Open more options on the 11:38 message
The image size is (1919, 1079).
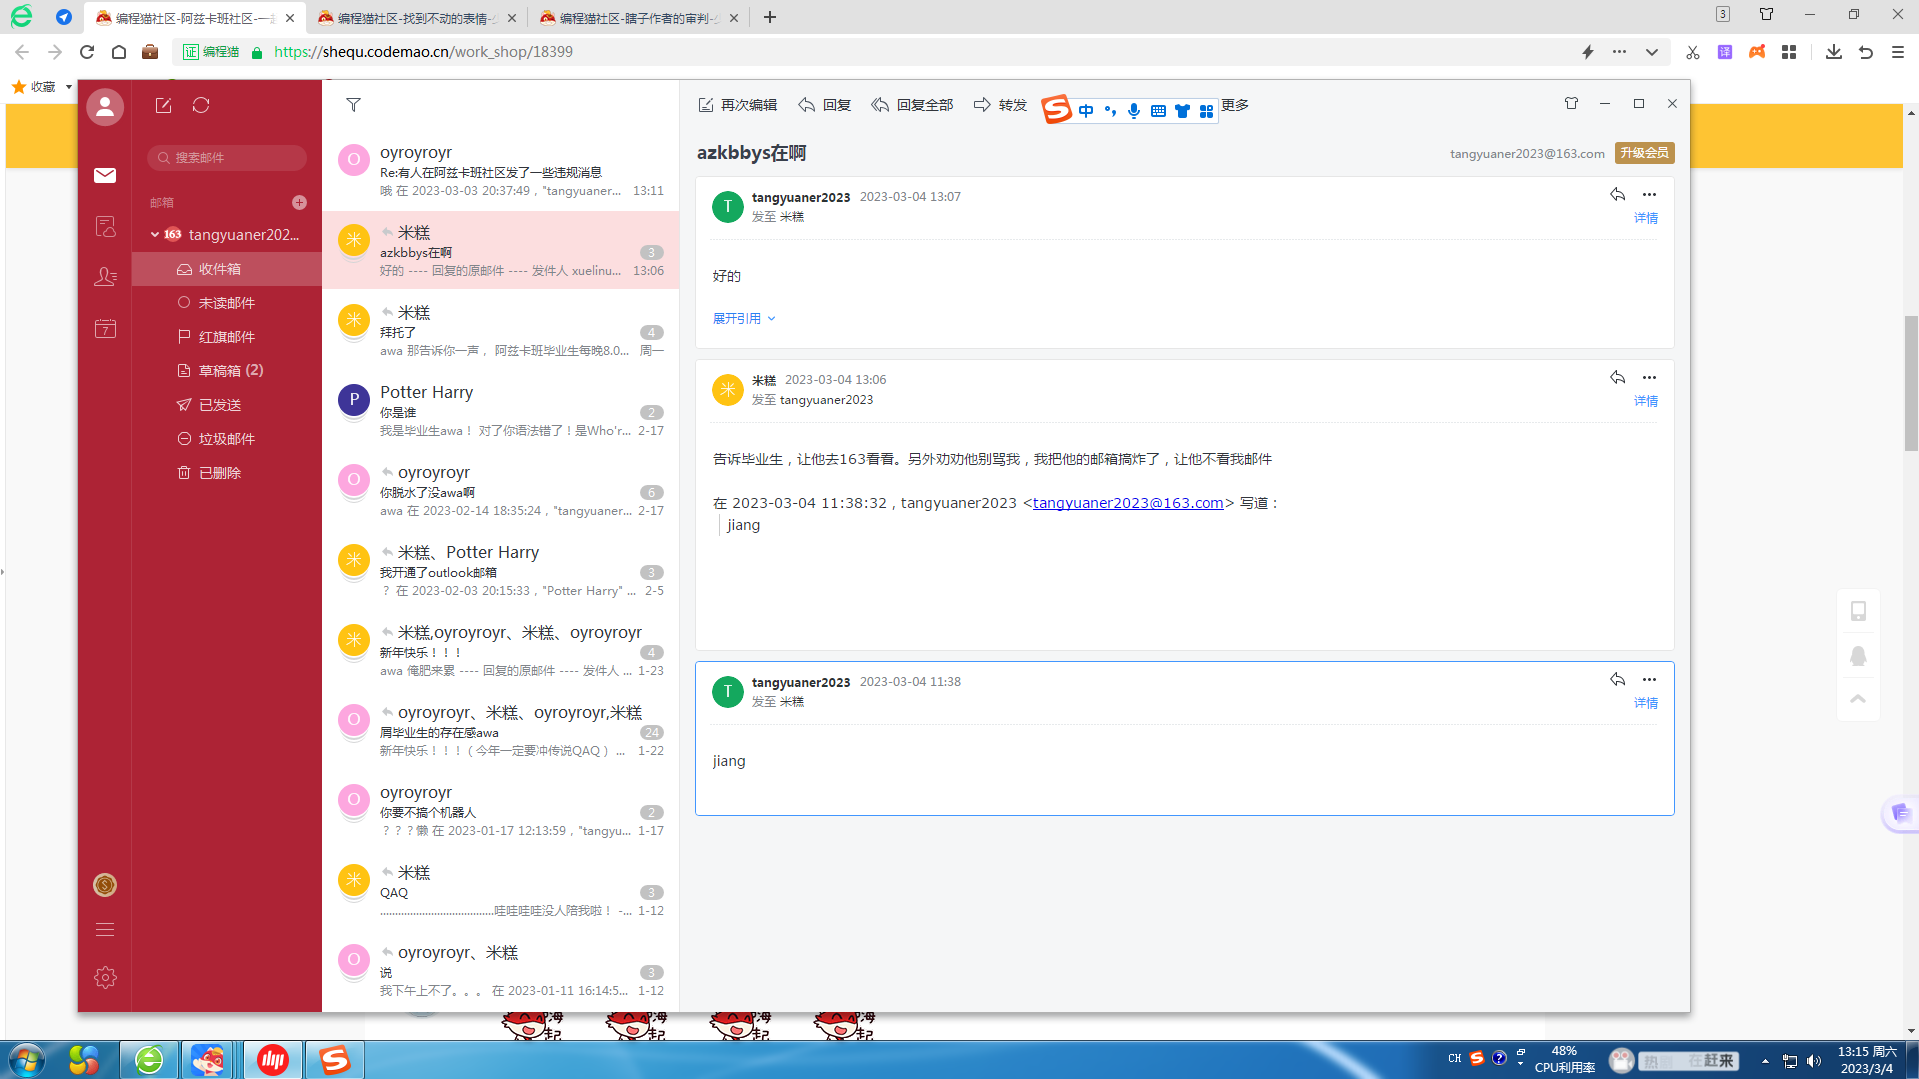coord(1649,680)
